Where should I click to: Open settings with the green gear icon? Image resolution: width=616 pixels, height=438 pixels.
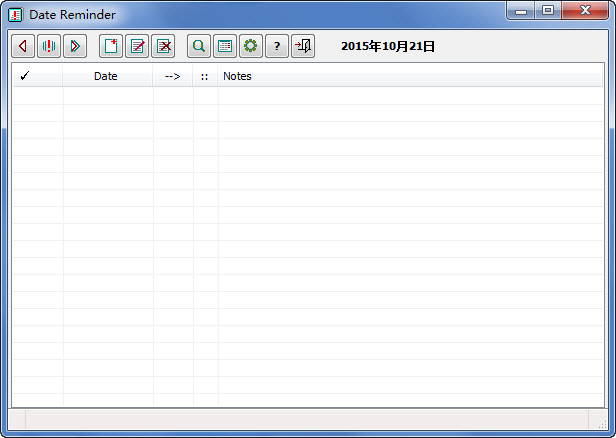(x=251, y=46)
